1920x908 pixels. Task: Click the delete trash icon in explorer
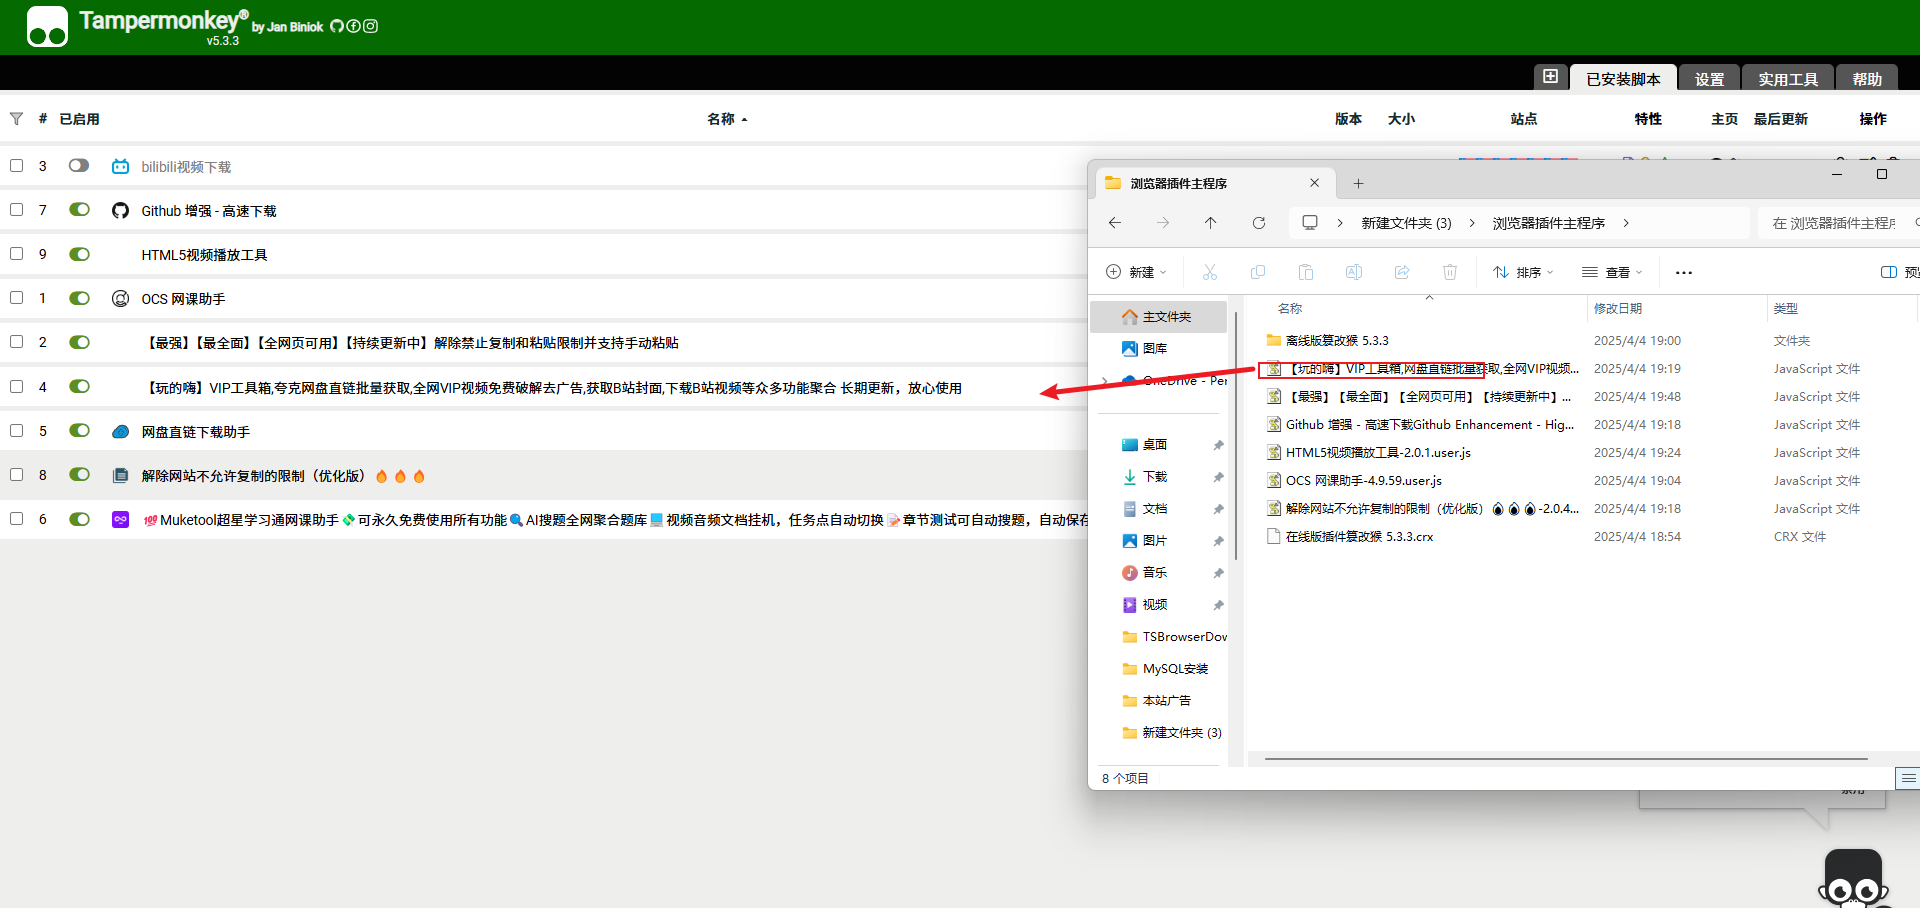(1450, 272)
